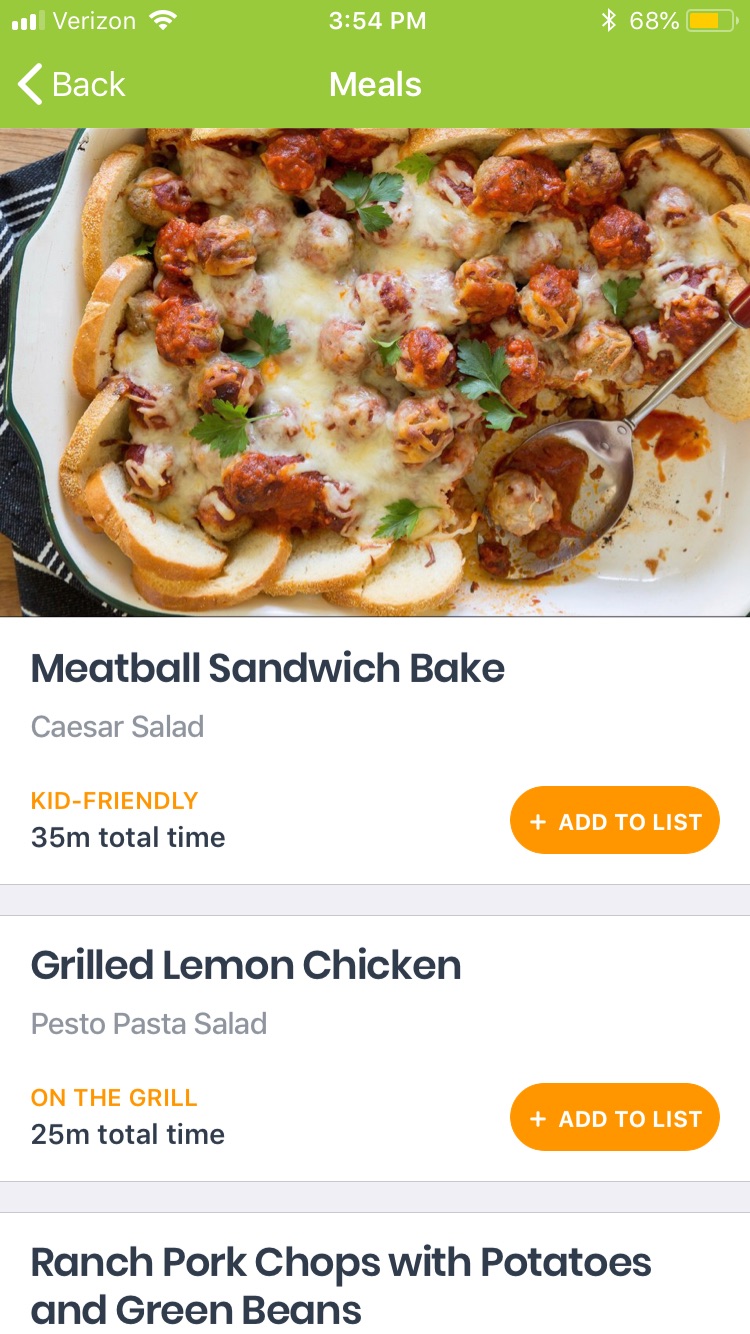Tap the cellular signal bars icon
750x1334 pixels.
point(29,20)
